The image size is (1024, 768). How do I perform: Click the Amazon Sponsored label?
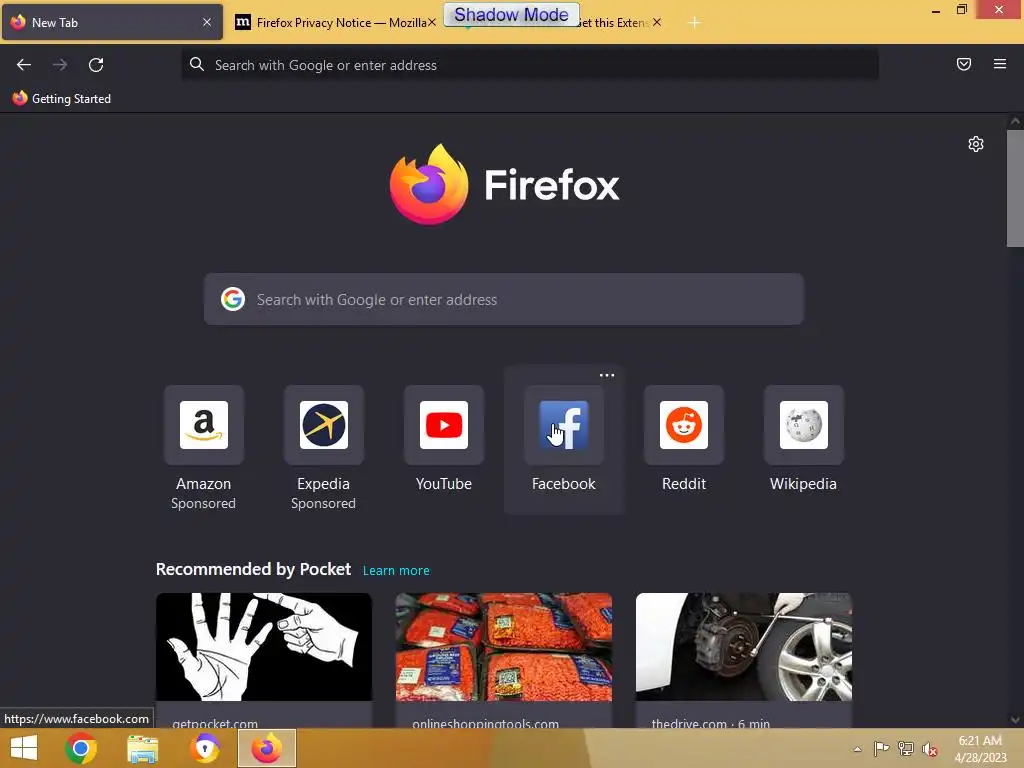coord(203,504)
